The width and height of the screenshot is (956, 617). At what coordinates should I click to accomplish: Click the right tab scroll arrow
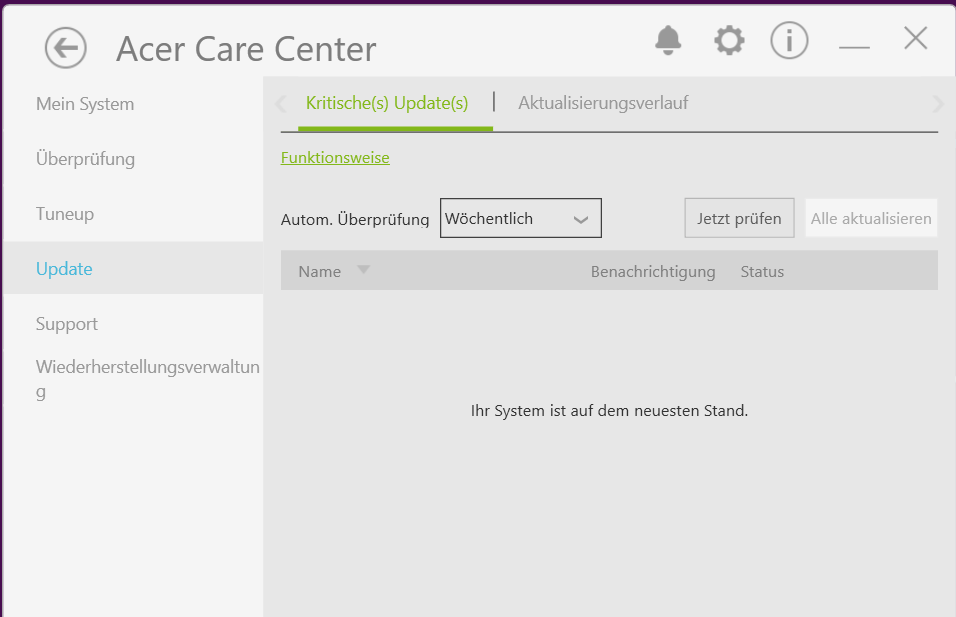(938, 104)
